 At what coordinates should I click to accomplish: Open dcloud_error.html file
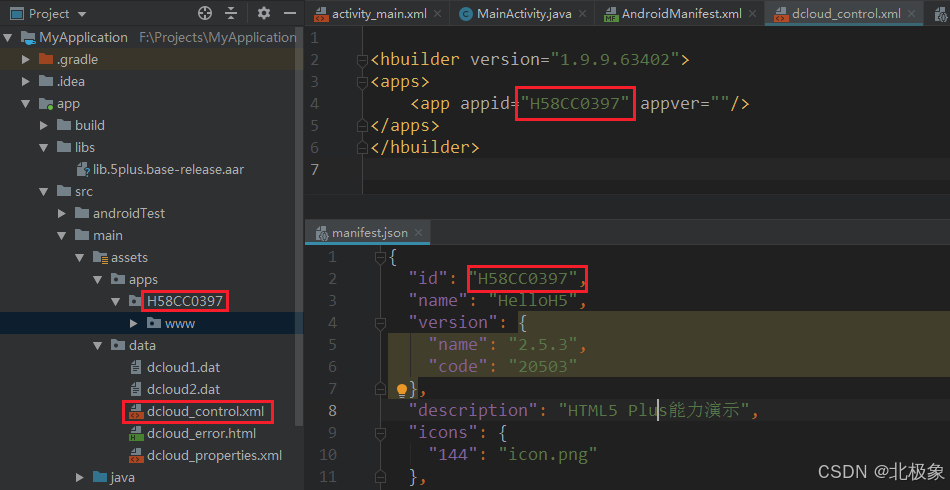click(193, 434)
